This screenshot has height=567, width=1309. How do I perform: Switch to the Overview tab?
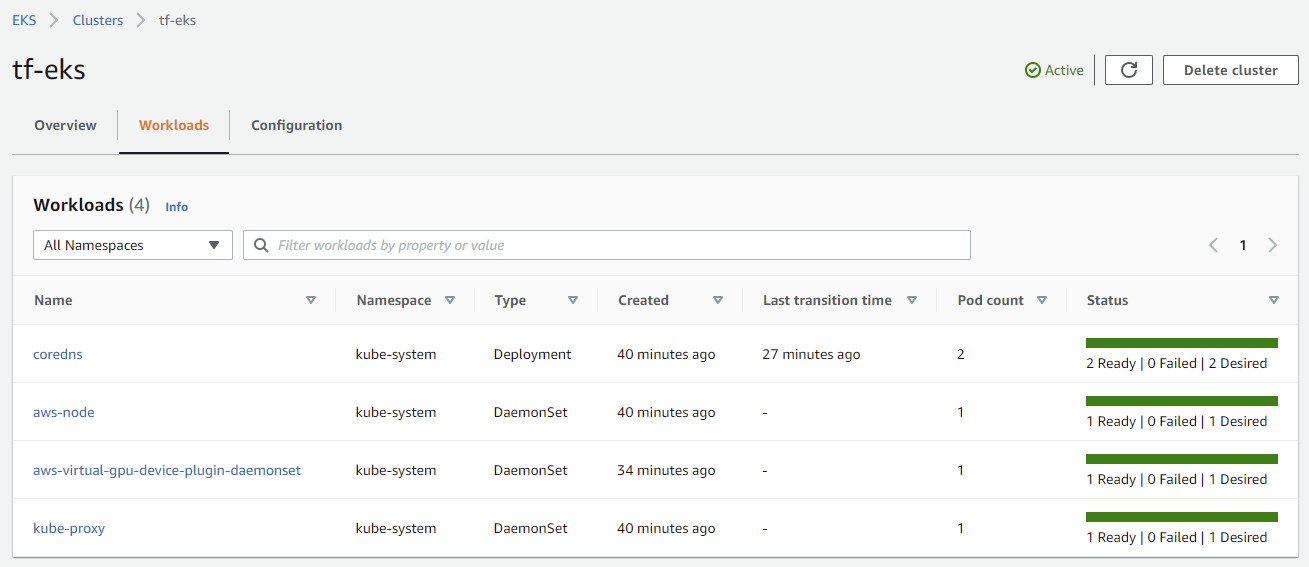click(x=65, y=126)
